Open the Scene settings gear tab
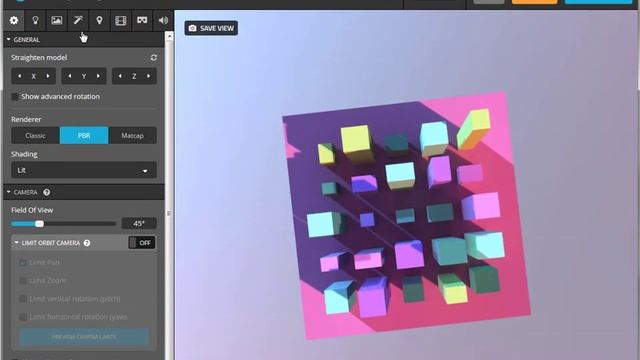The image size is (640, 360). pos(14,20)
